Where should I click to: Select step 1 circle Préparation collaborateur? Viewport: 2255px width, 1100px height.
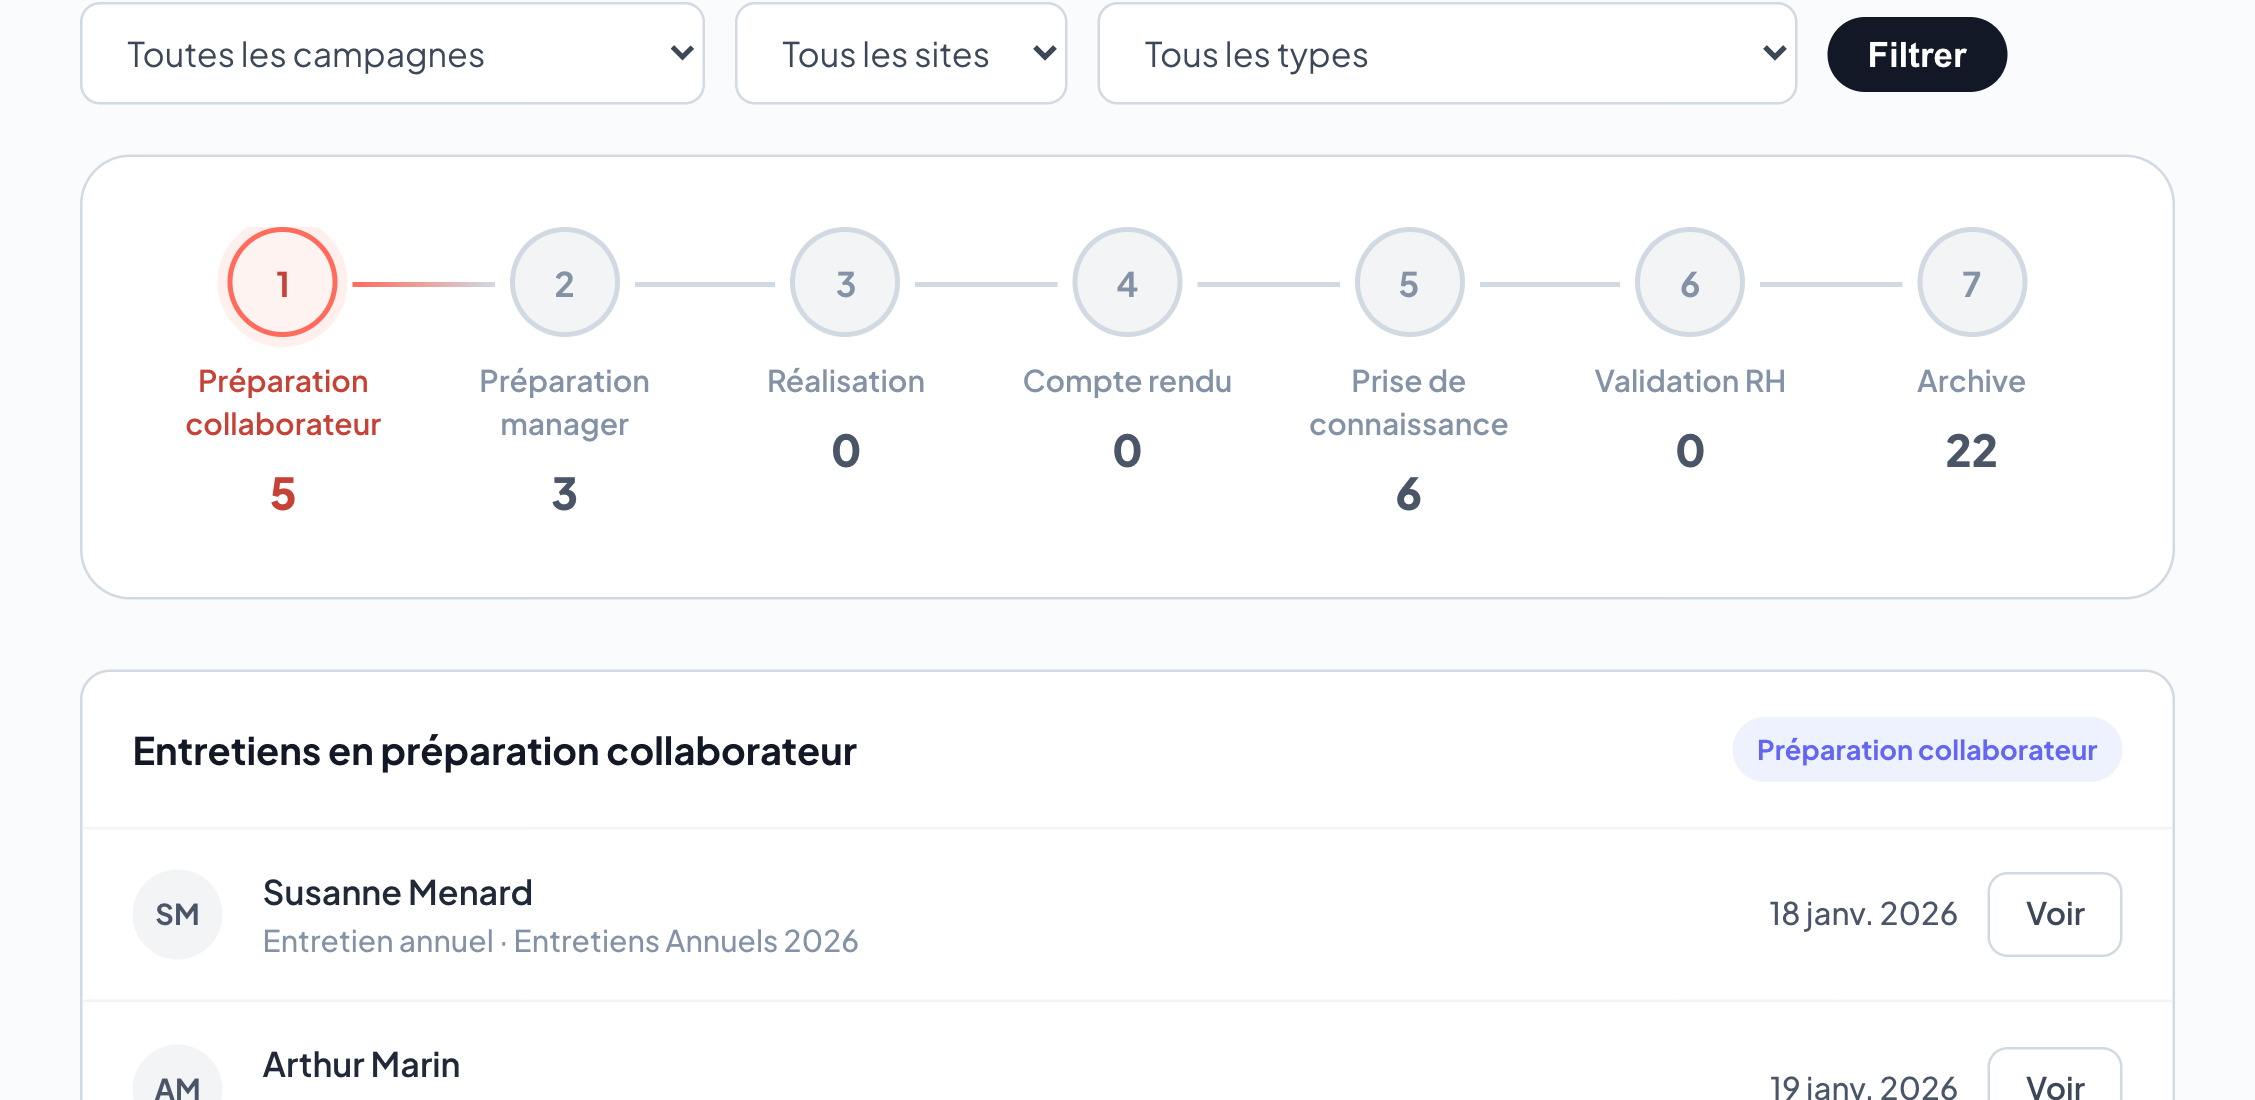[x=283, y=283]
